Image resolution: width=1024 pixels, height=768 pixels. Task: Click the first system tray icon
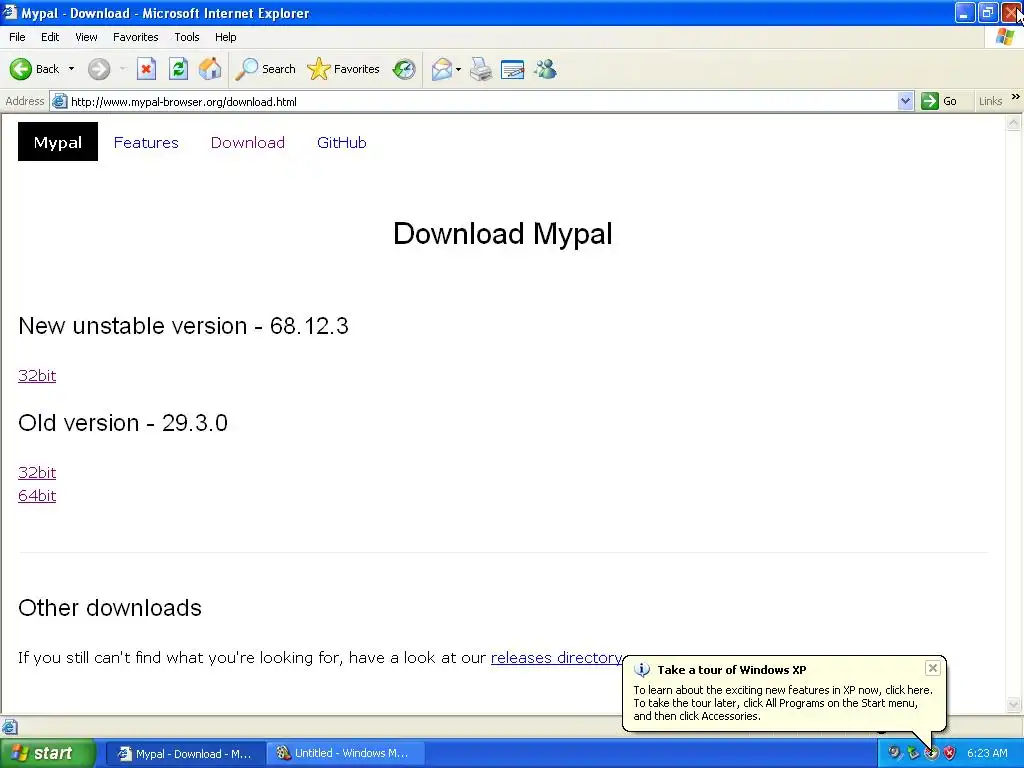[894, 753]
